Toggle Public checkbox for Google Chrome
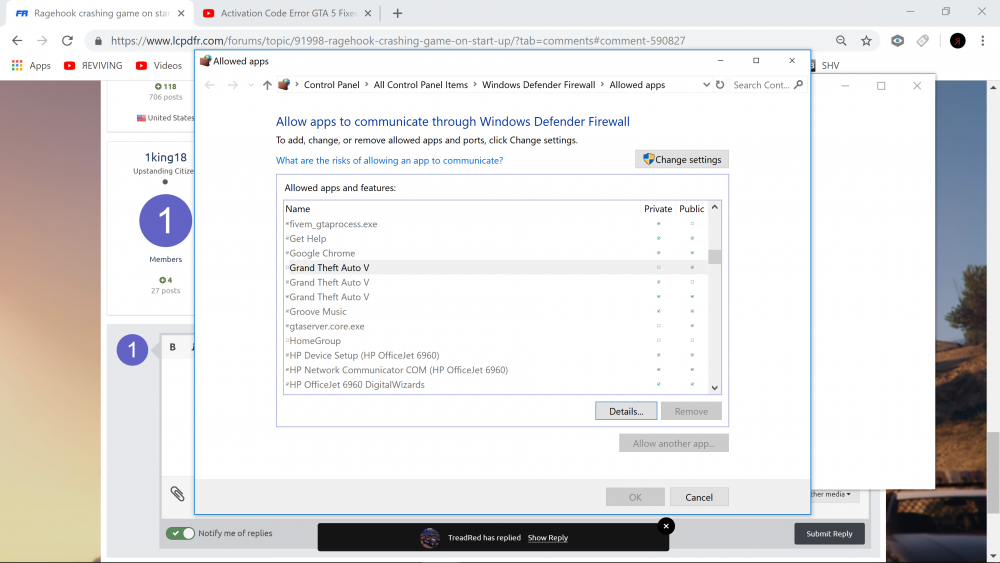 click(692, 253)
